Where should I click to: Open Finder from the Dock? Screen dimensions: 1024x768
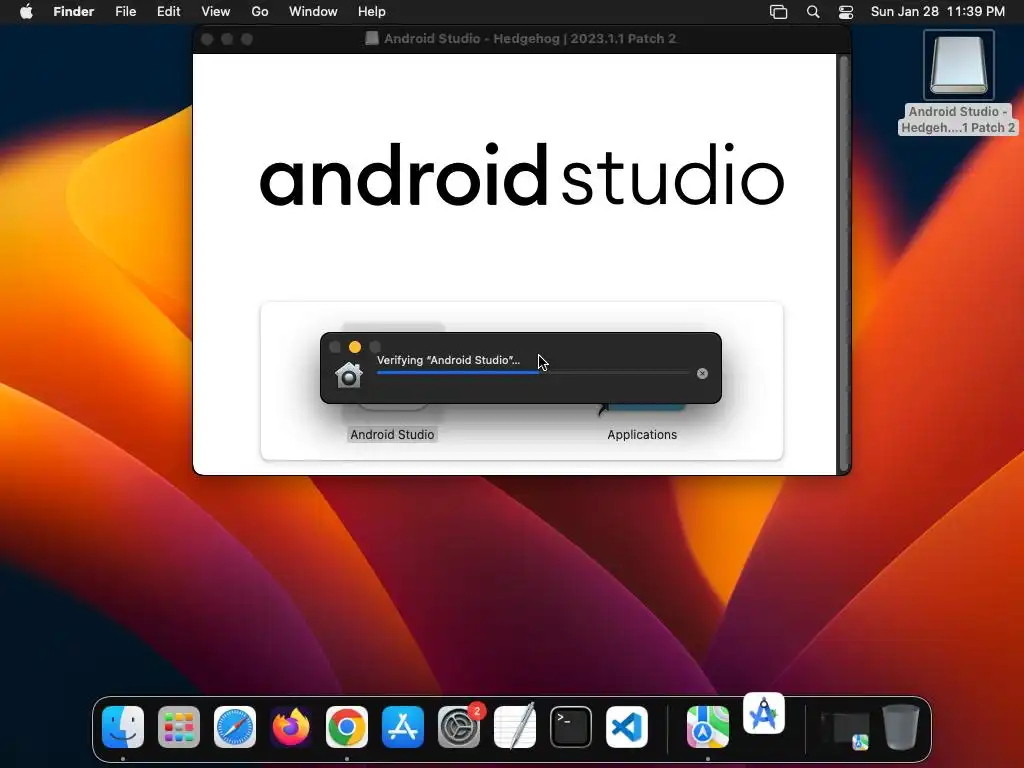pos(123,727)
